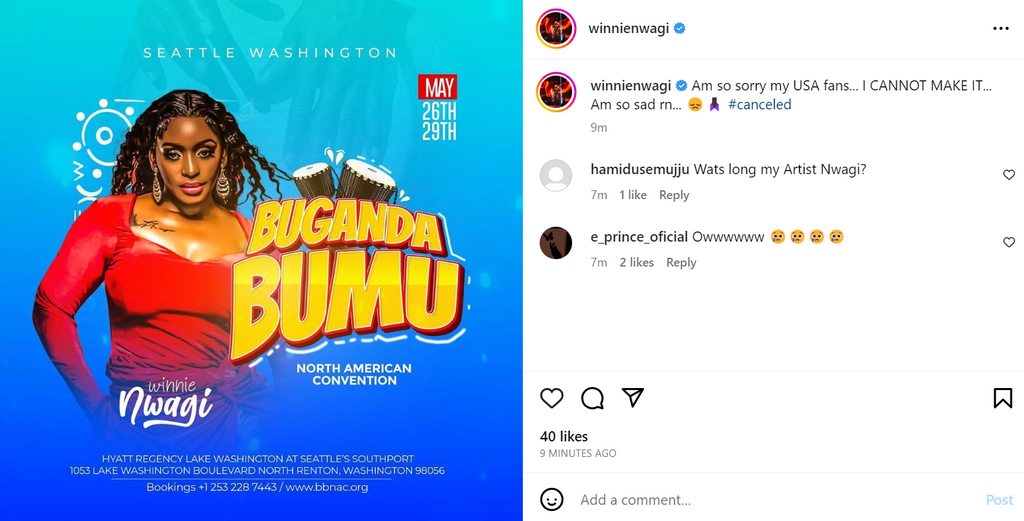View e_prince_oficial's profile picture
The height and width of the screenshot is (521, 1024).
[x=556, y=243]
